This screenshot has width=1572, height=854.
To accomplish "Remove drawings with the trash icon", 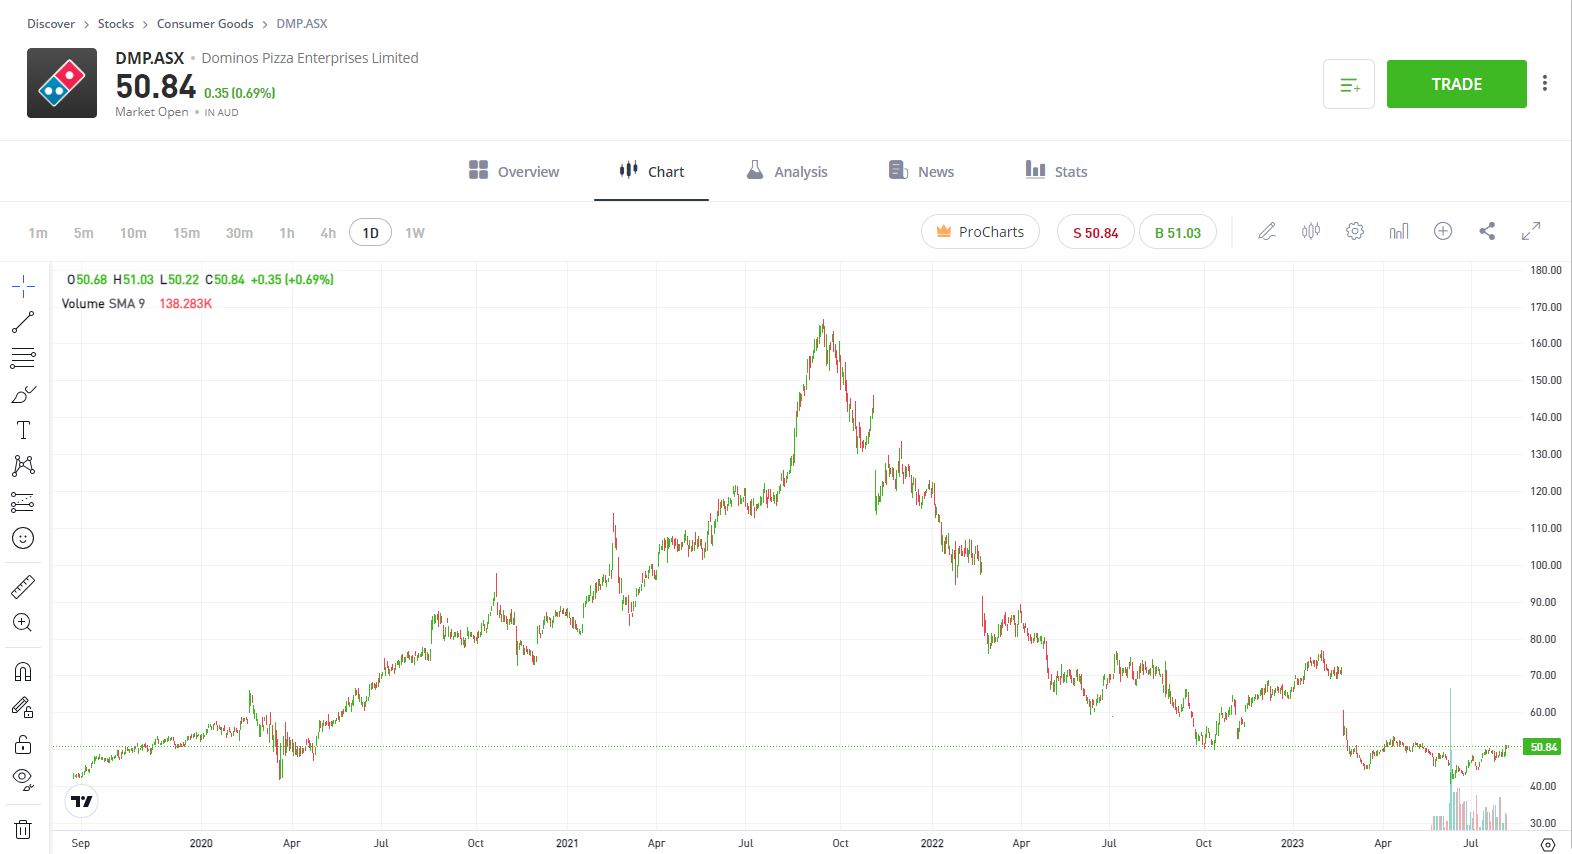I will [x=23, y=829].
